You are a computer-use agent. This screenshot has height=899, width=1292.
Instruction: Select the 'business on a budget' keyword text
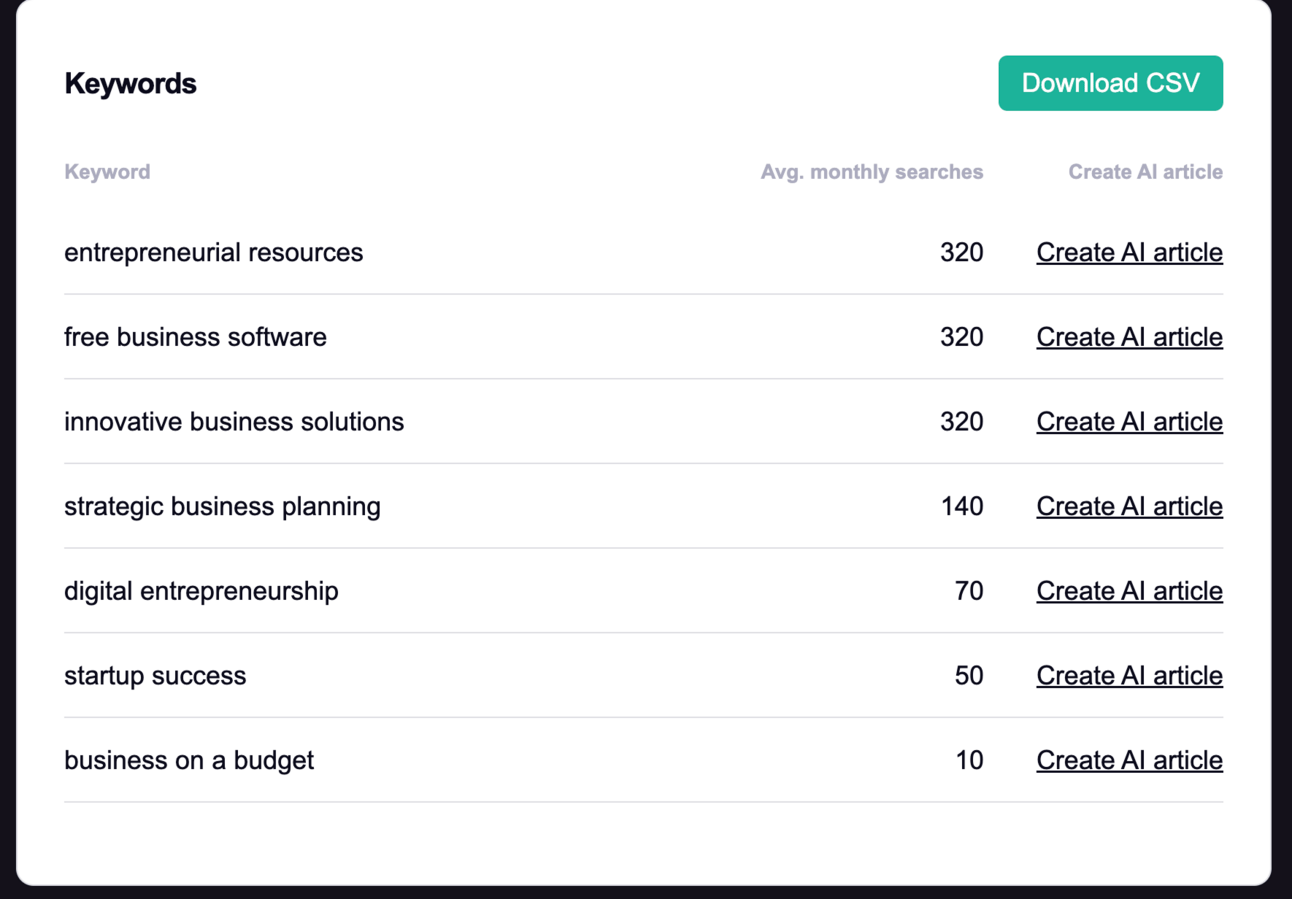click(x=189, y=761)
